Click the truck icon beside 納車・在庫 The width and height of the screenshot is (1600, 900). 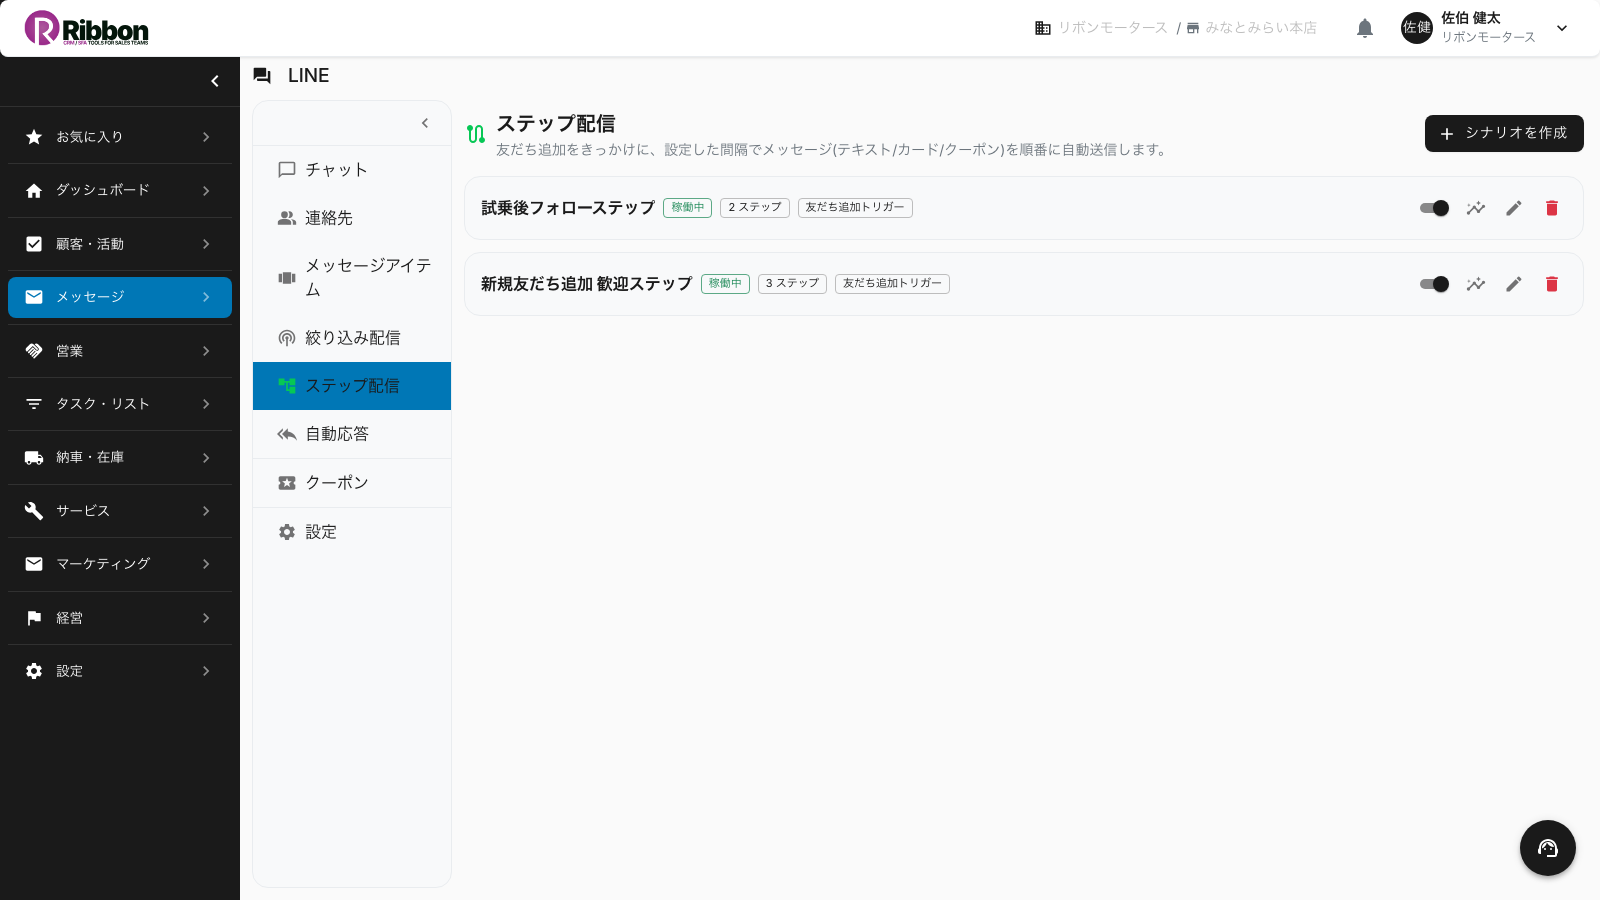(x=34, y=457)
